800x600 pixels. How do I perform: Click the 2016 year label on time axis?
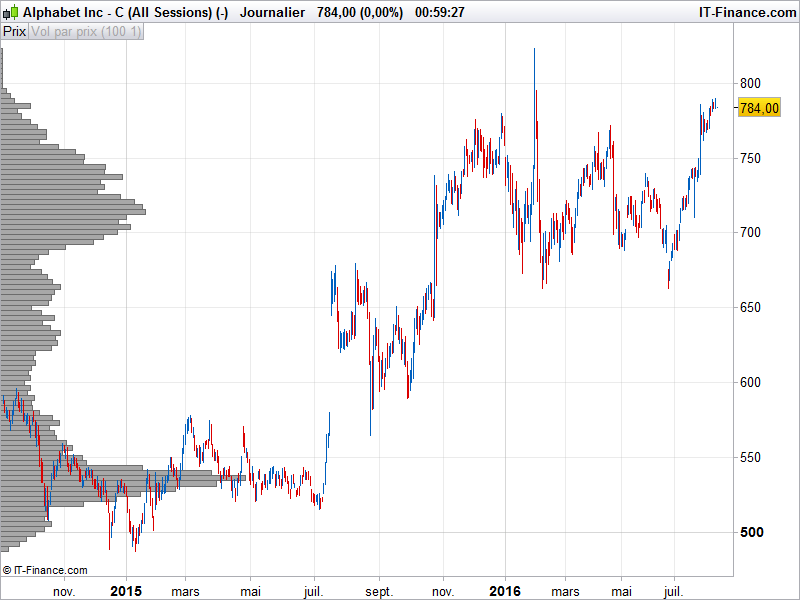(505, 591)
